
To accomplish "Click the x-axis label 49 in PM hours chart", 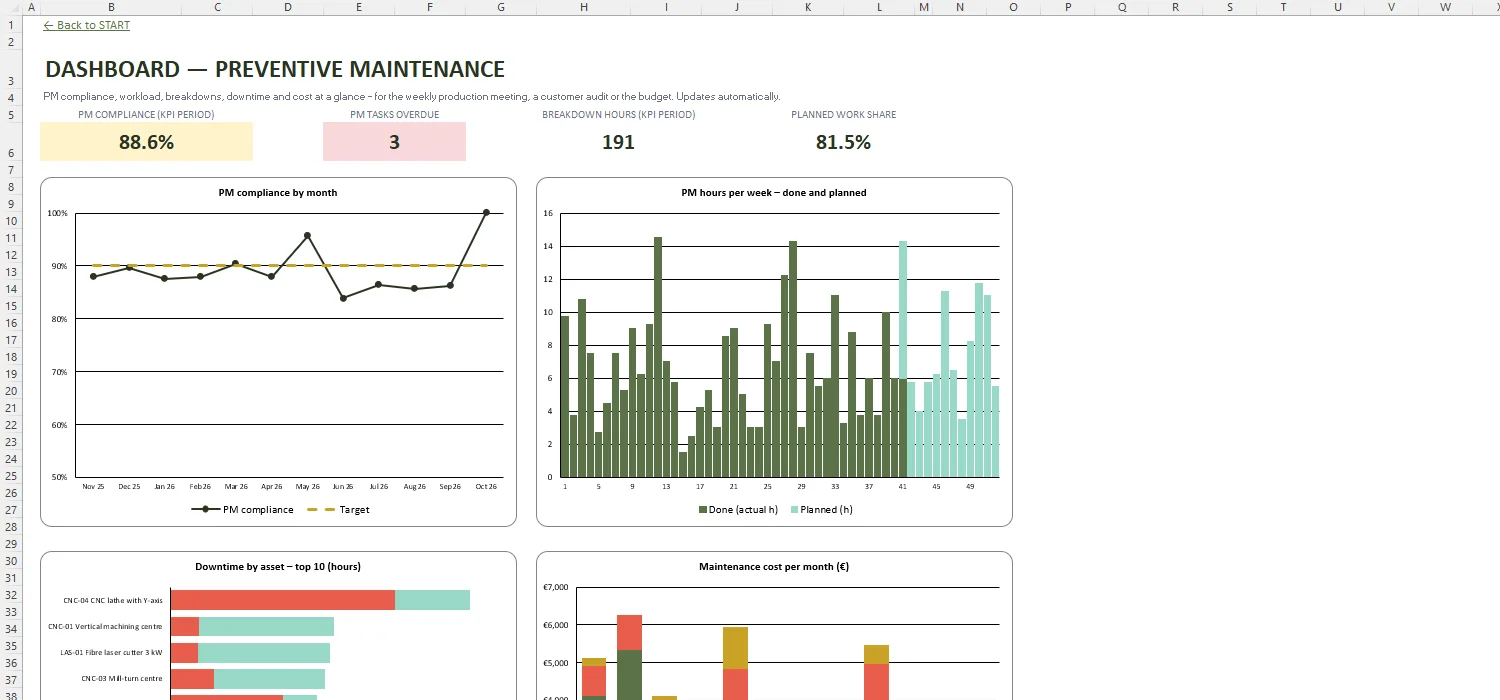I will [x=970, y=487].
